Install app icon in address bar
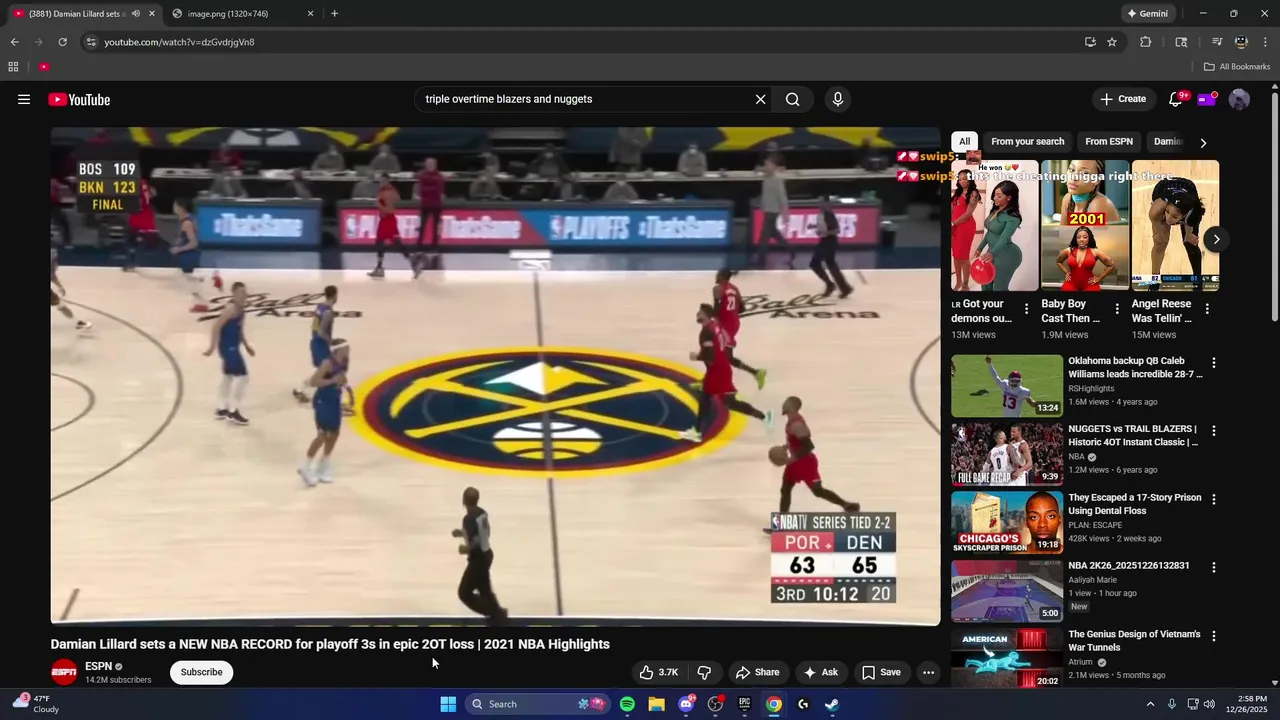Image resolution: width=1280 pixels, height=720 pixels. [x=1090, y=42]
